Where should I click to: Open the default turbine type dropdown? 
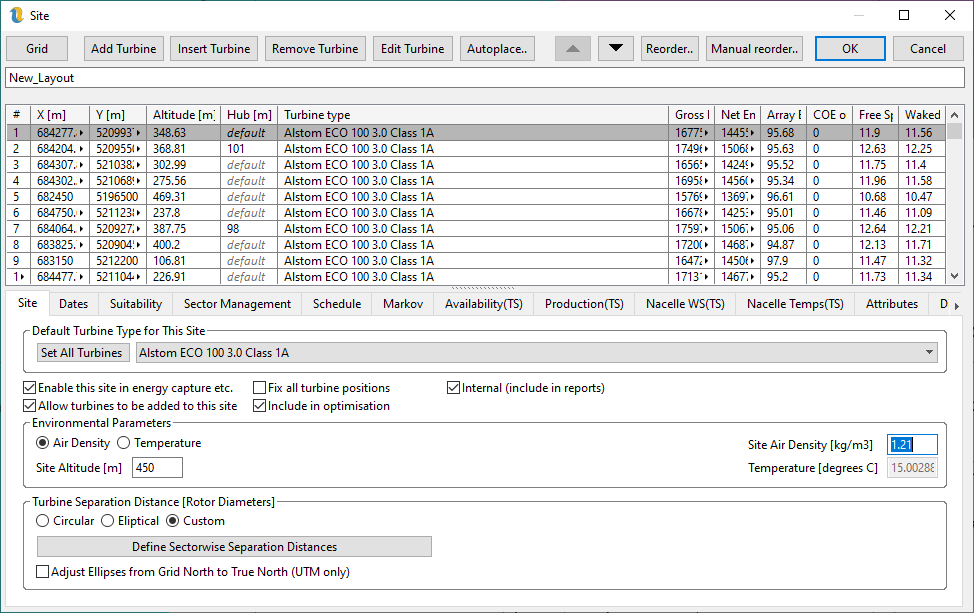930,352
